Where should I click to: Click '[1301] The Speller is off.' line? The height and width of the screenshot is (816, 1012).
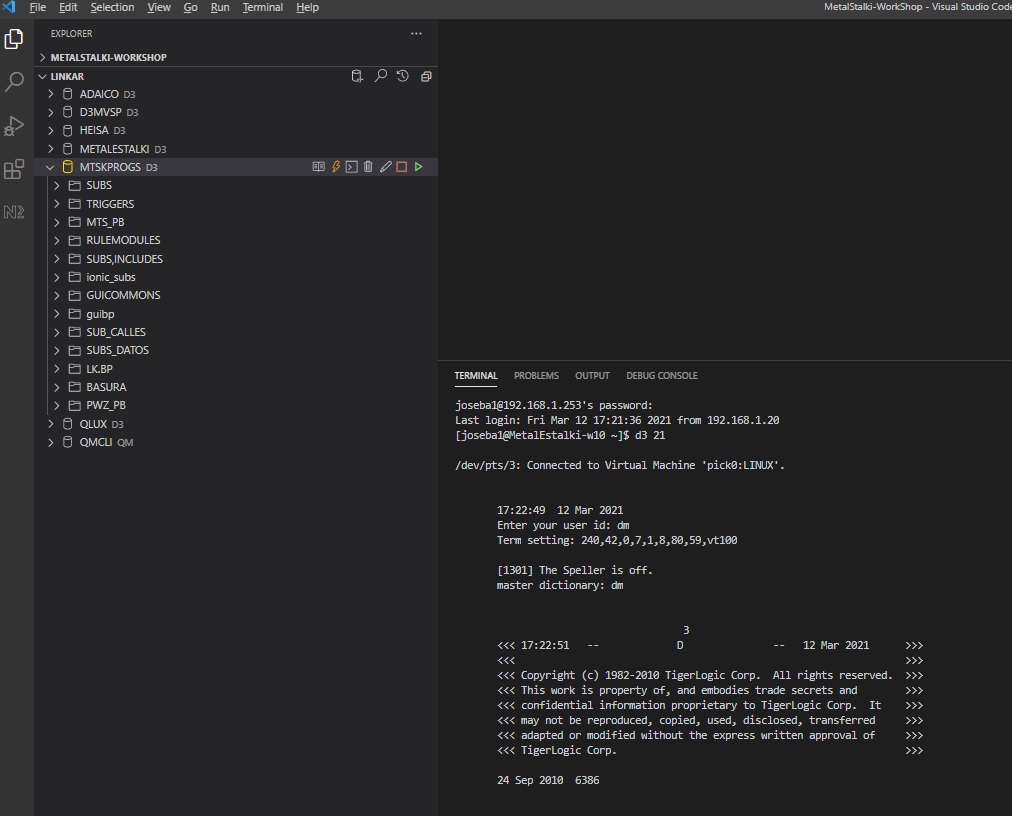click(x=574, y=571)
